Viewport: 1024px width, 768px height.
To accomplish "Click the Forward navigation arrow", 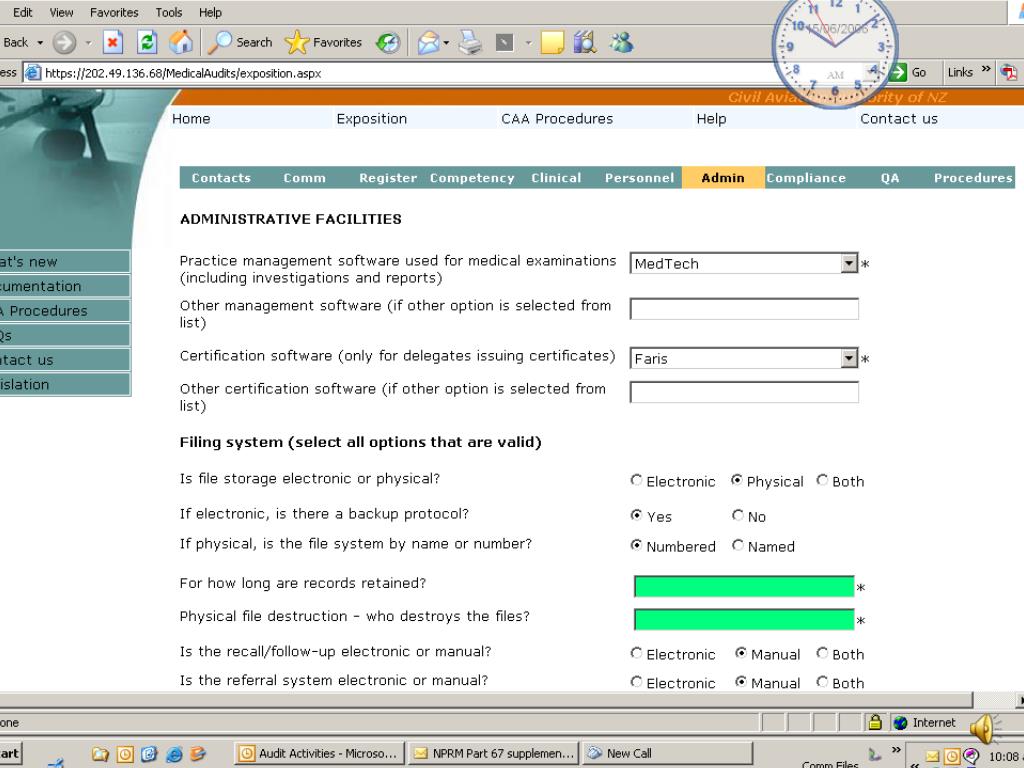I will click(64, 43).
